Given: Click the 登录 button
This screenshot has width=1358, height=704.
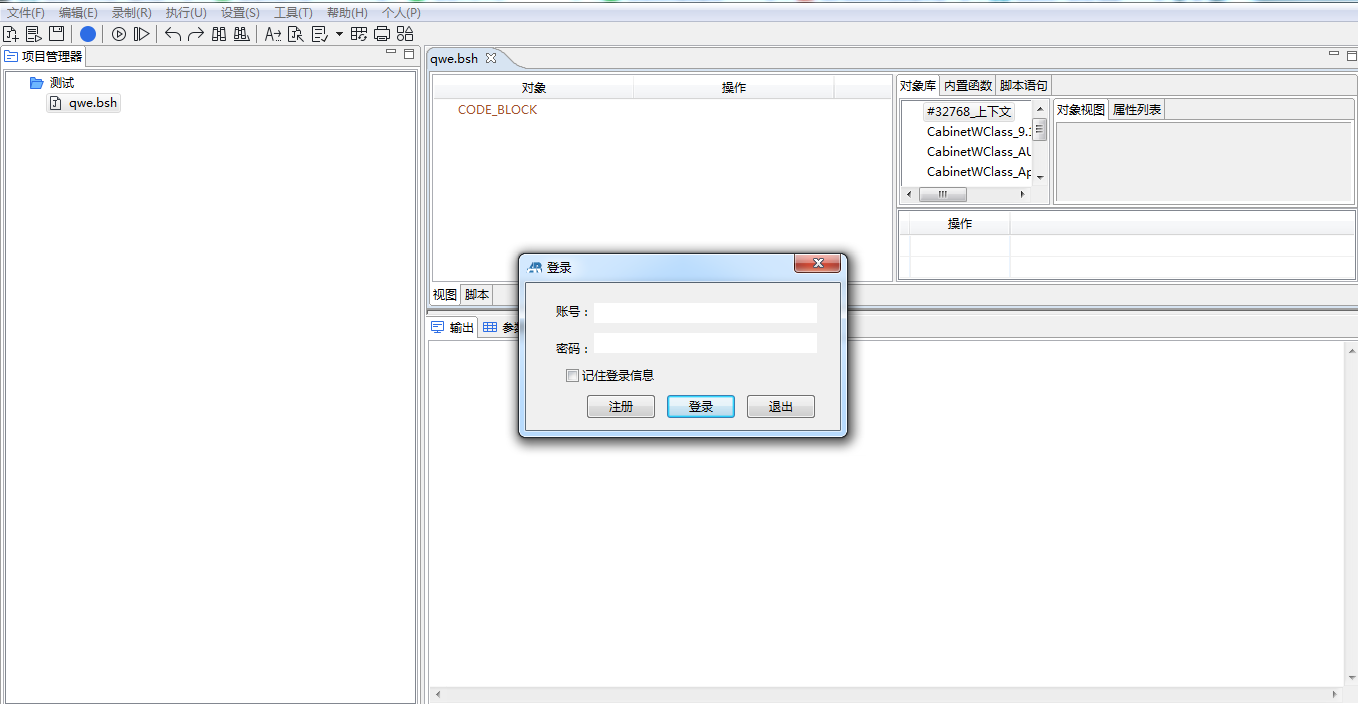Looking at the screenshot, I should (701, 407).
